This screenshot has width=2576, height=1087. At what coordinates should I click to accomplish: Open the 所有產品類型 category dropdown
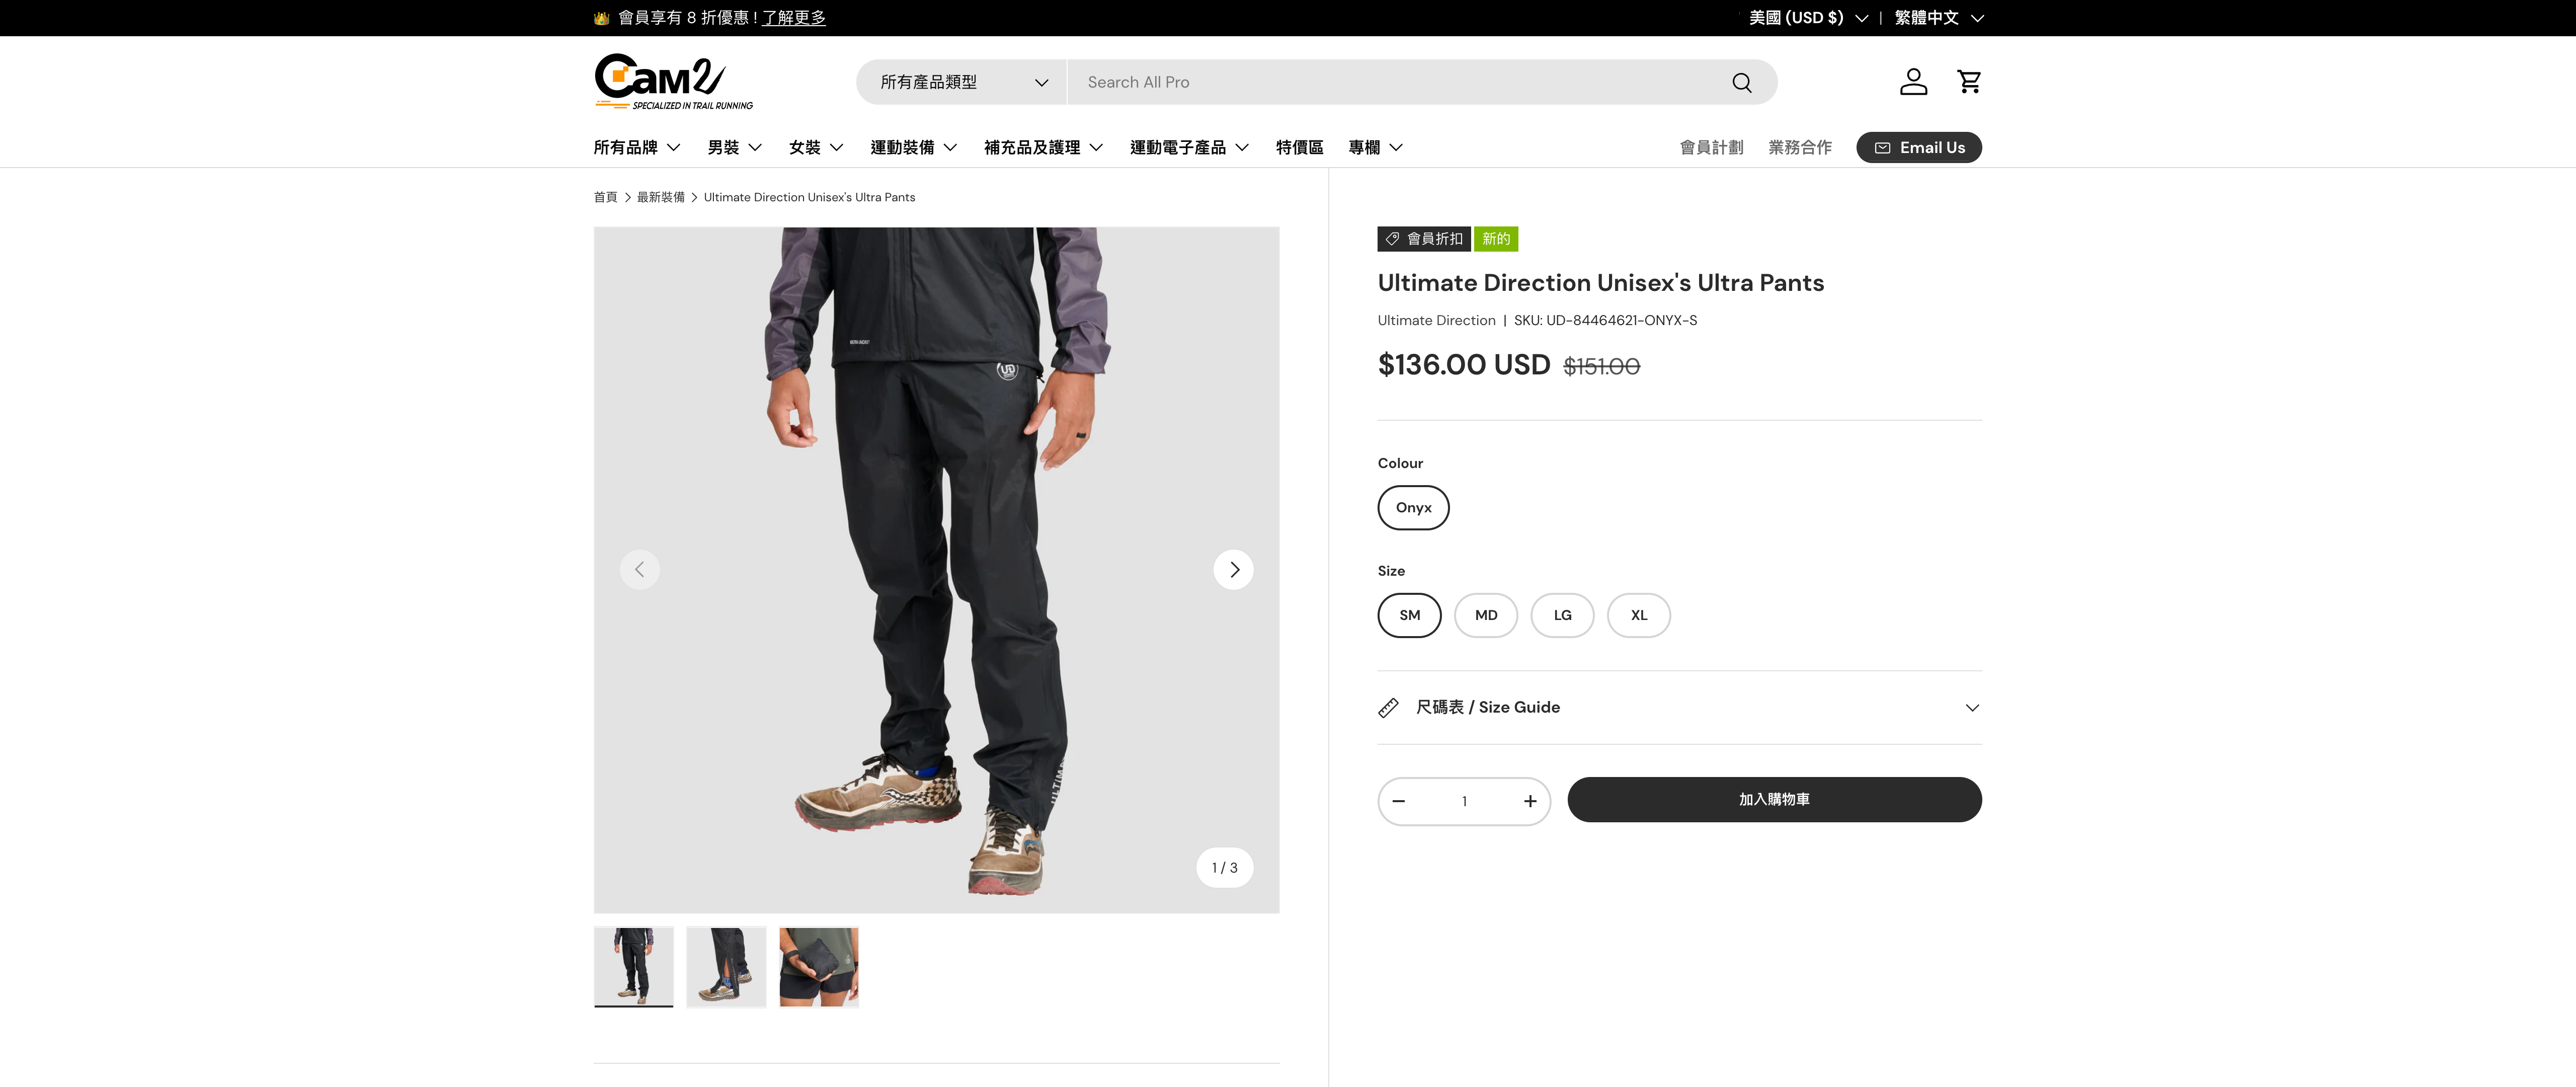pos(962,82)
